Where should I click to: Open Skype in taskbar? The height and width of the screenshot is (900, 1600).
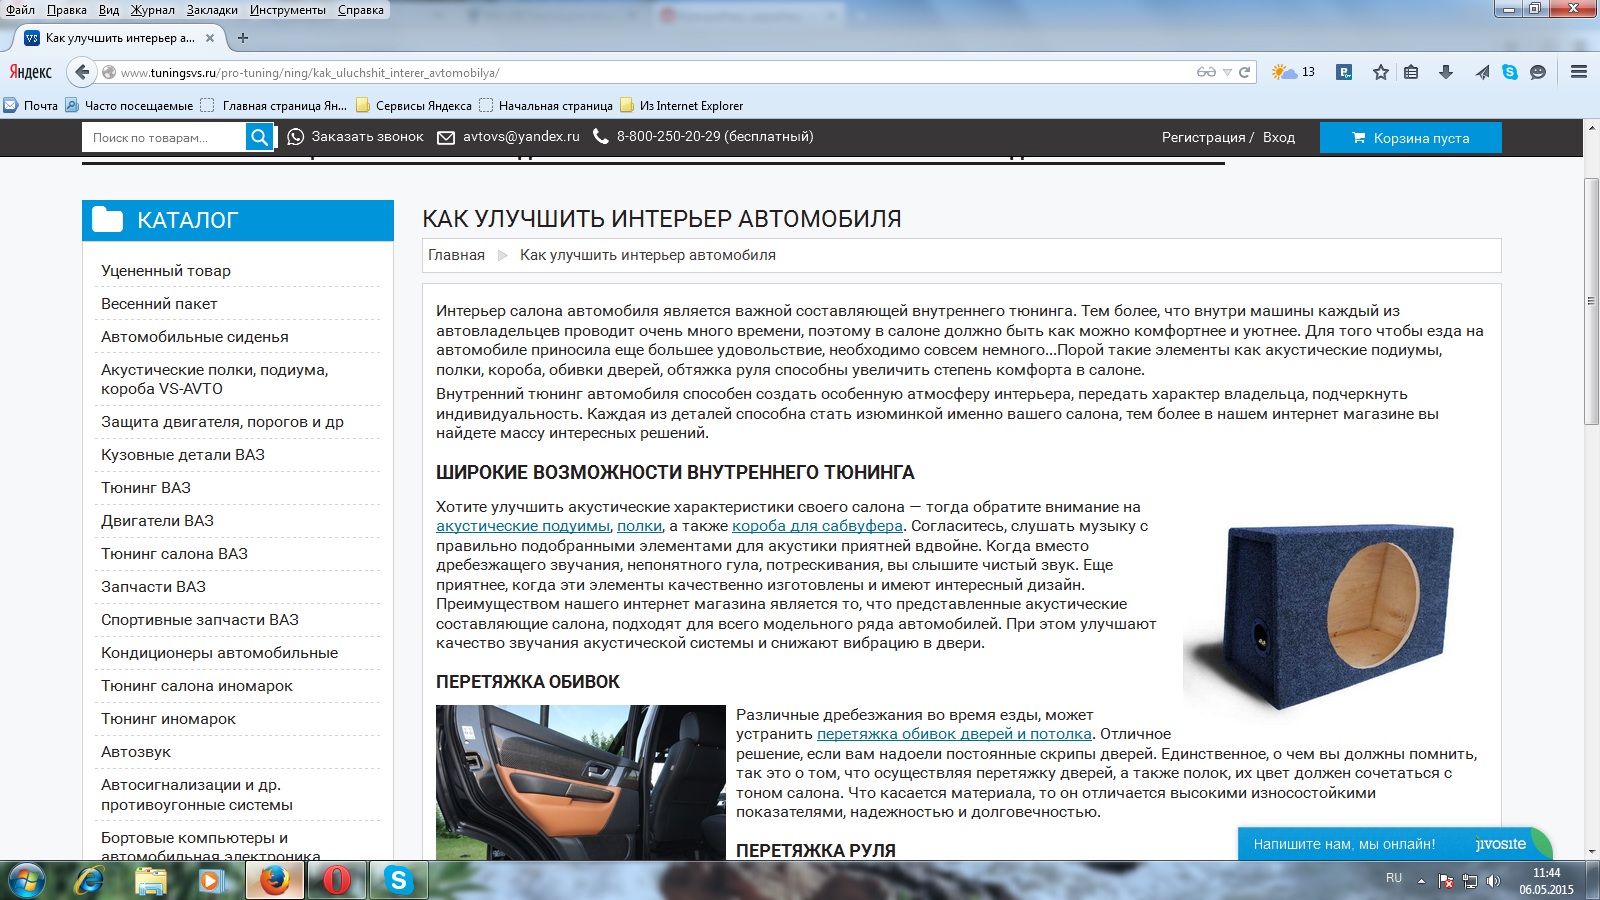tap(398, 880)
